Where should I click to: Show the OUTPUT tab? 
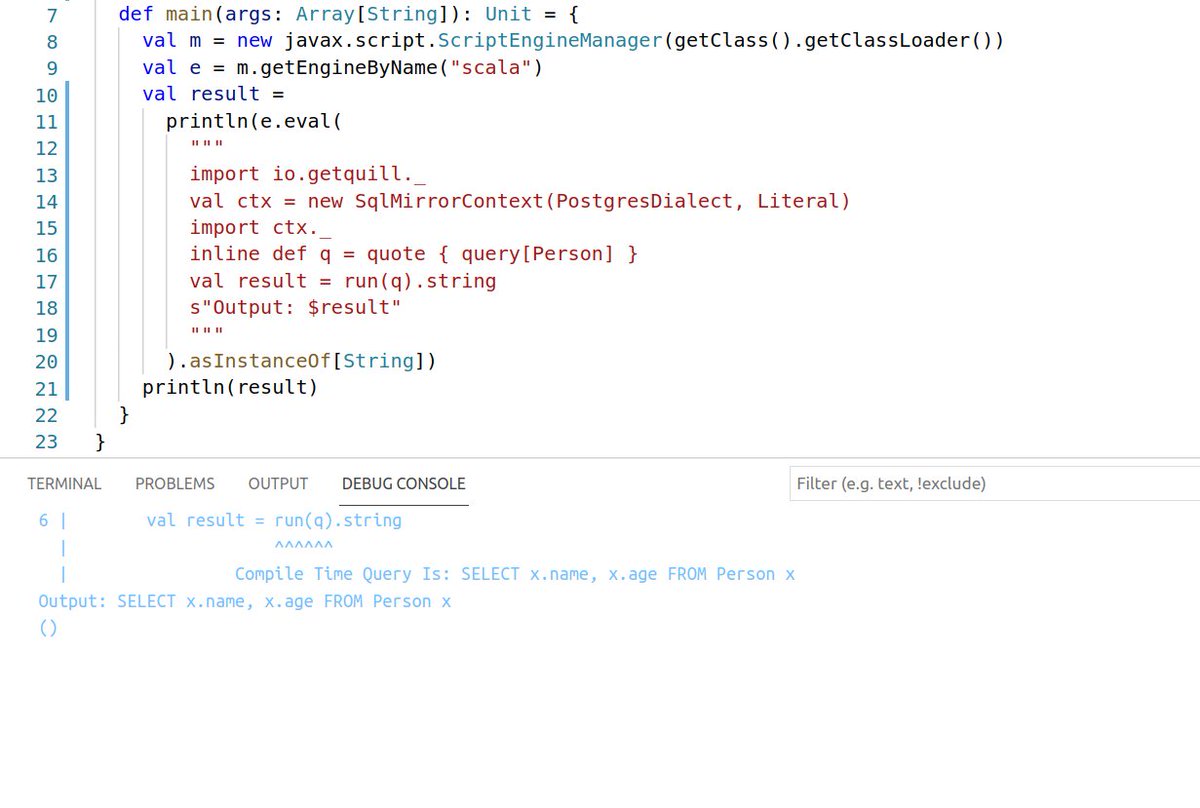click(278, 484)
